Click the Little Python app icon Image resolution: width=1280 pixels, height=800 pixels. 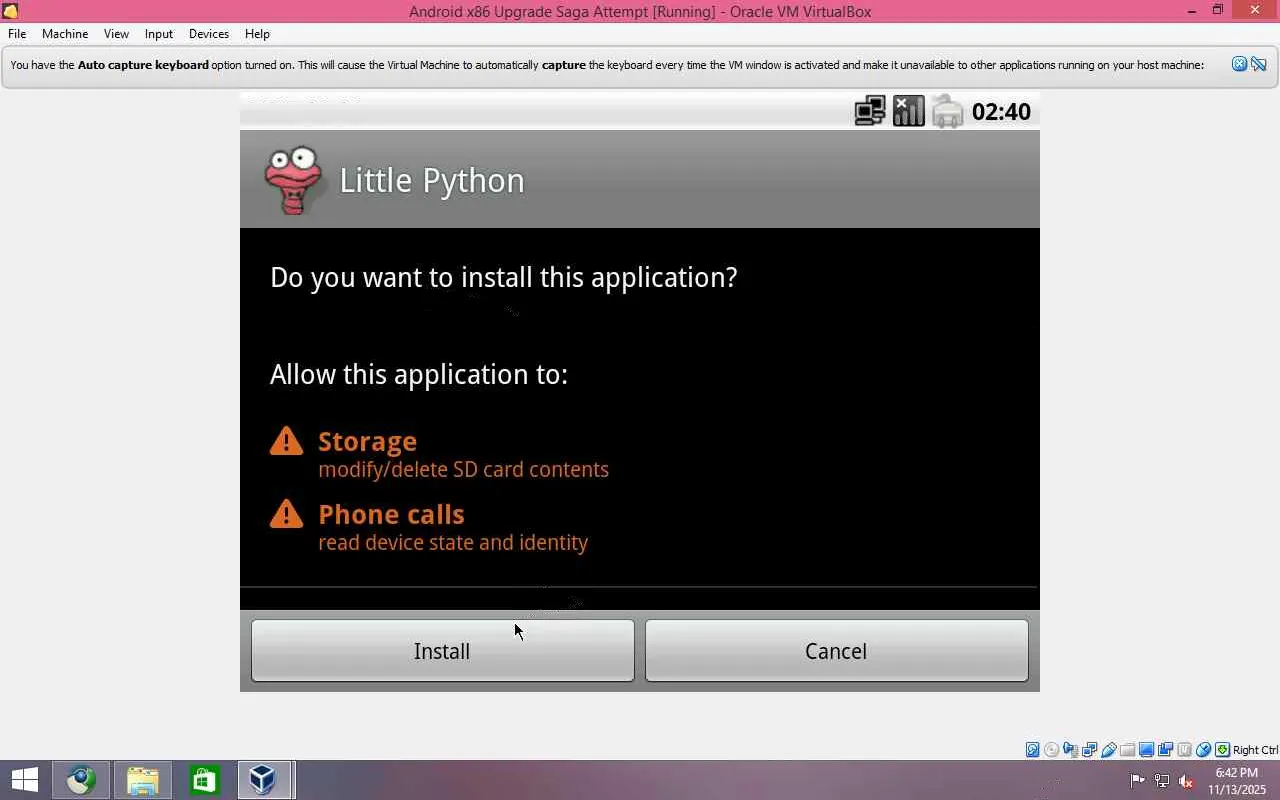(x=293, y=180)
